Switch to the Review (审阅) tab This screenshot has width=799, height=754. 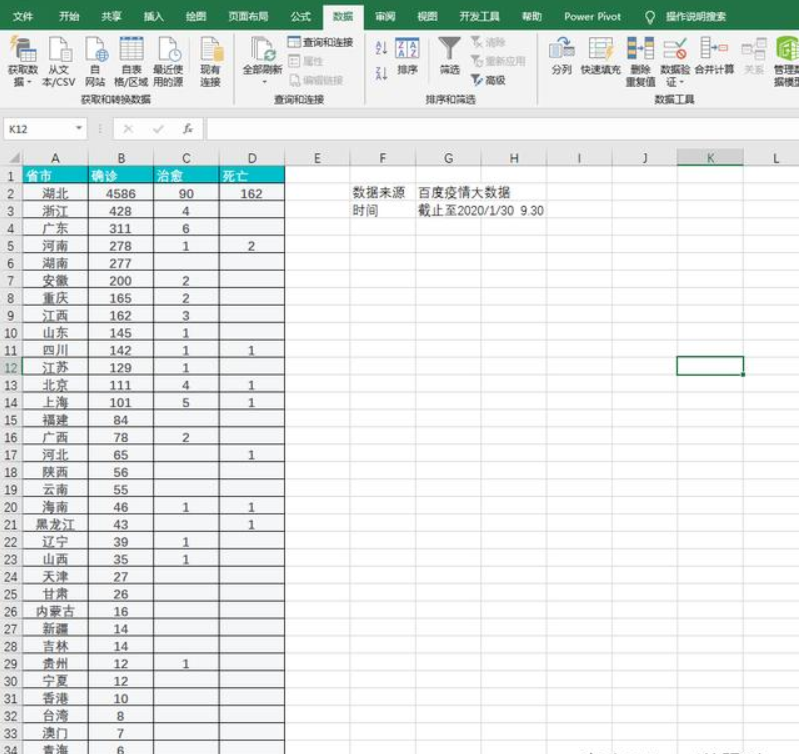(385, 17)
